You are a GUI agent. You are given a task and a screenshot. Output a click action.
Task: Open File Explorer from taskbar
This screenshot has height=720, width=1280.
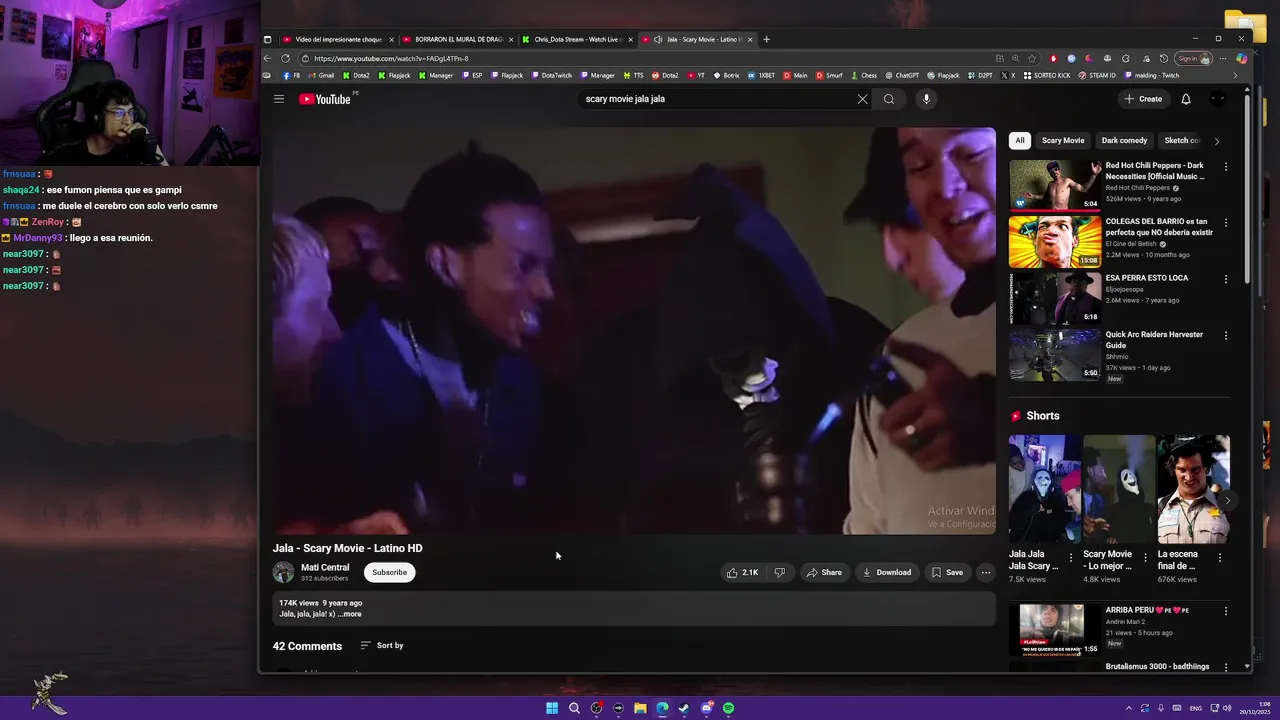640,708
